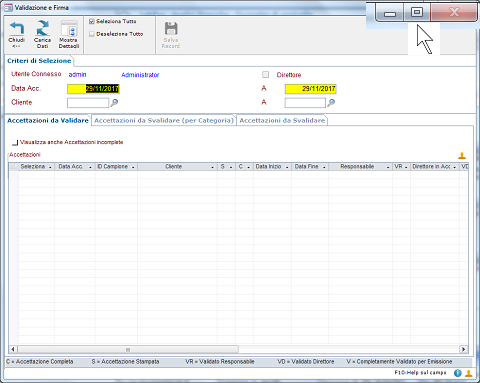Open the Responsabile column dropdown
Screen dimensions: 480x383
click(388, 167)
